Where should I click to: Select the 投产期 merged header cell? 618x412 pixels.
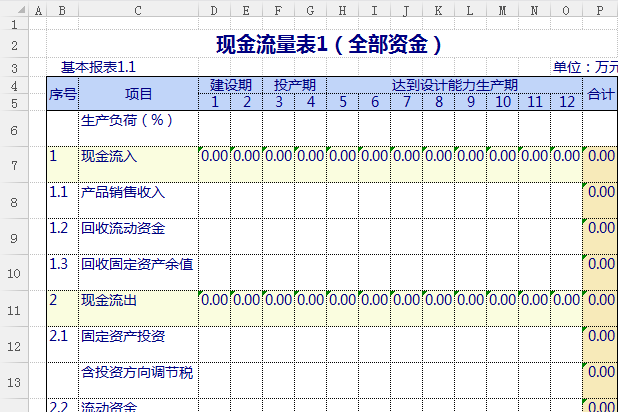tap(294, 85)
